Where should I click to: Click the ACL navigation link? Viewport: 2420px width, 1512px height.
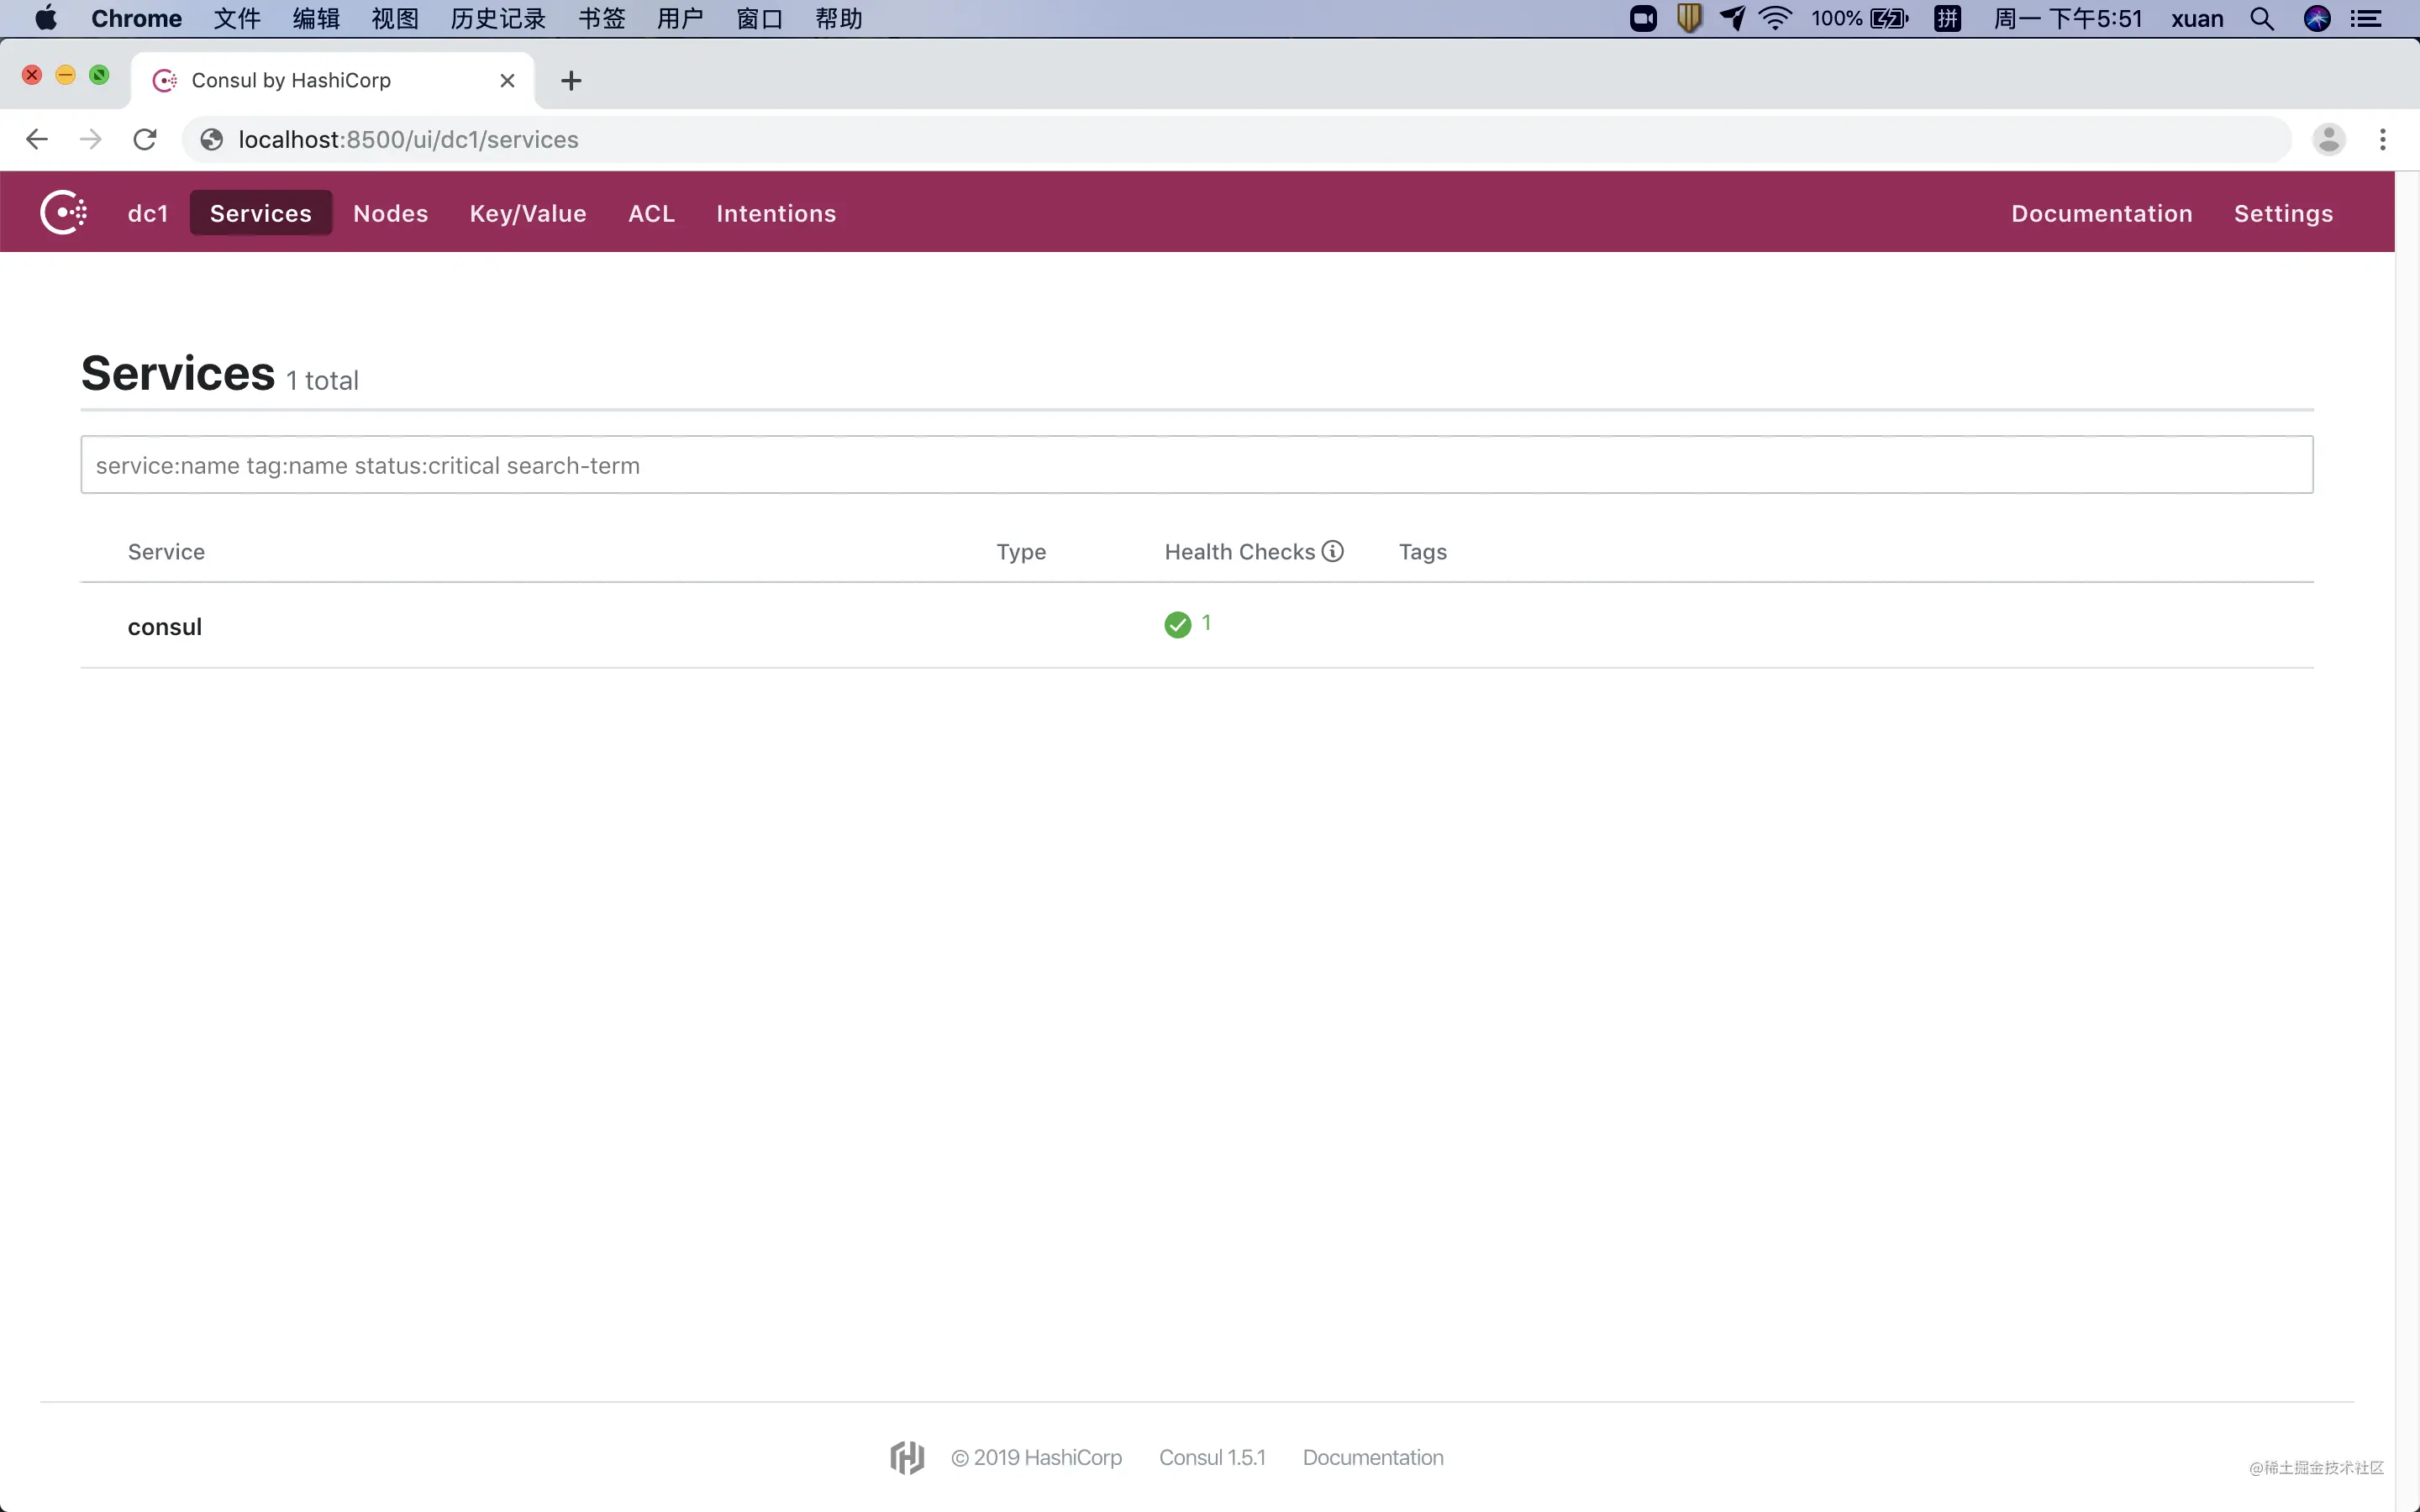point(651,213)
